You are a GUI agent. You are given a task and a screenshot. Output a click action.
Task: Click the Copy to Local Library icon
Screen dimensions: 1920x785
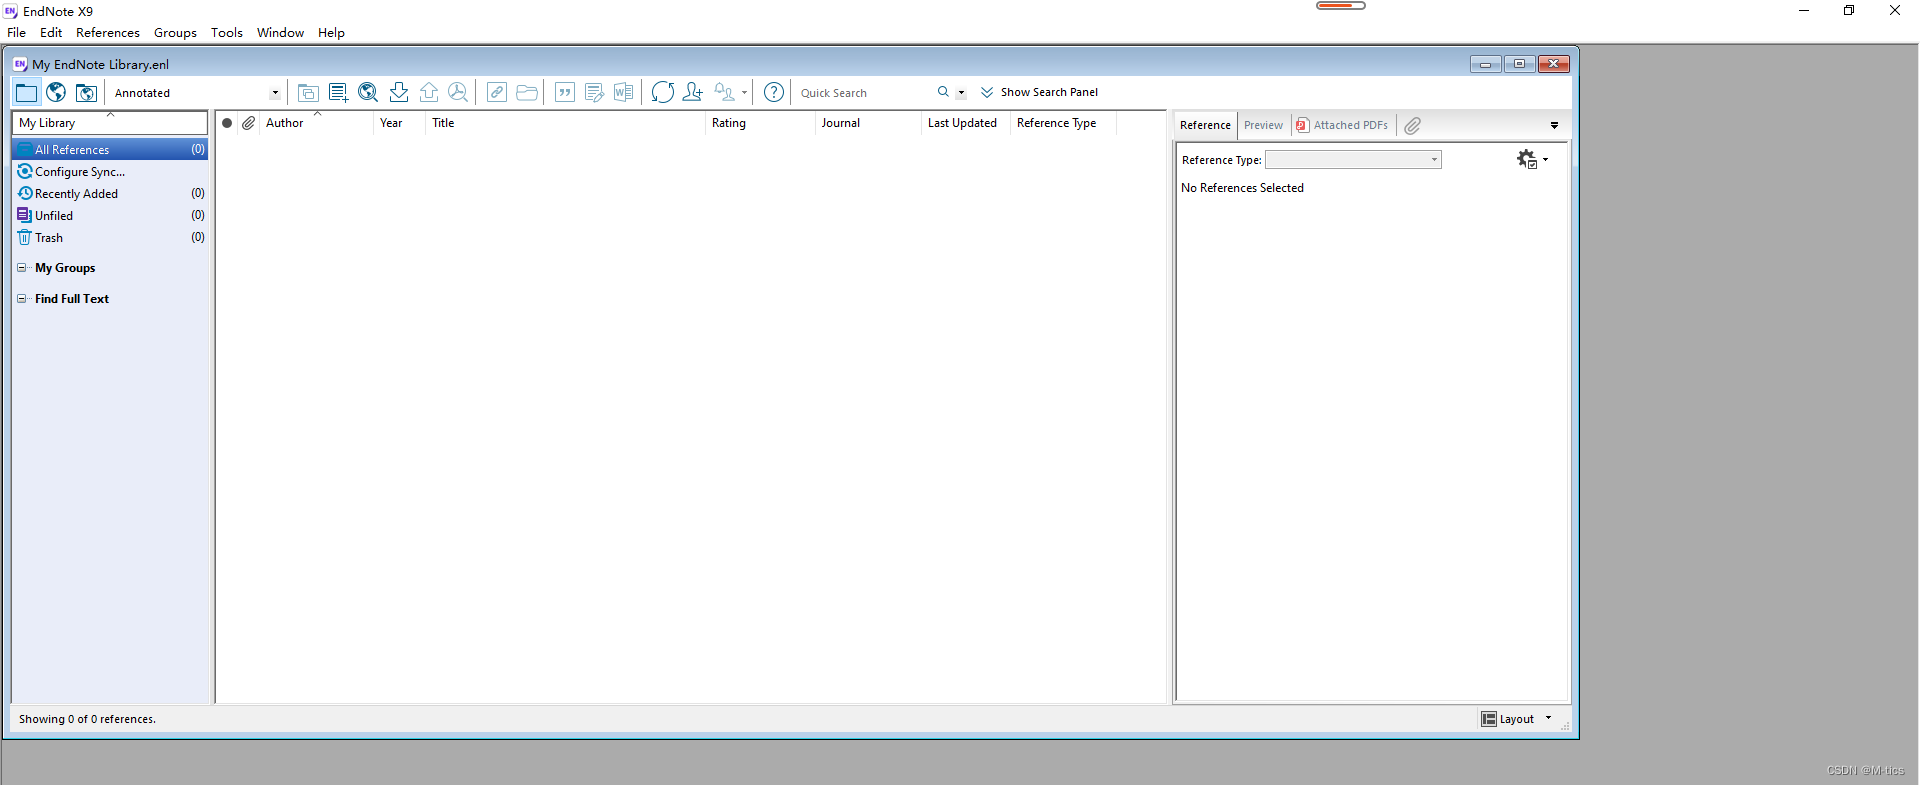pos(308,93)
